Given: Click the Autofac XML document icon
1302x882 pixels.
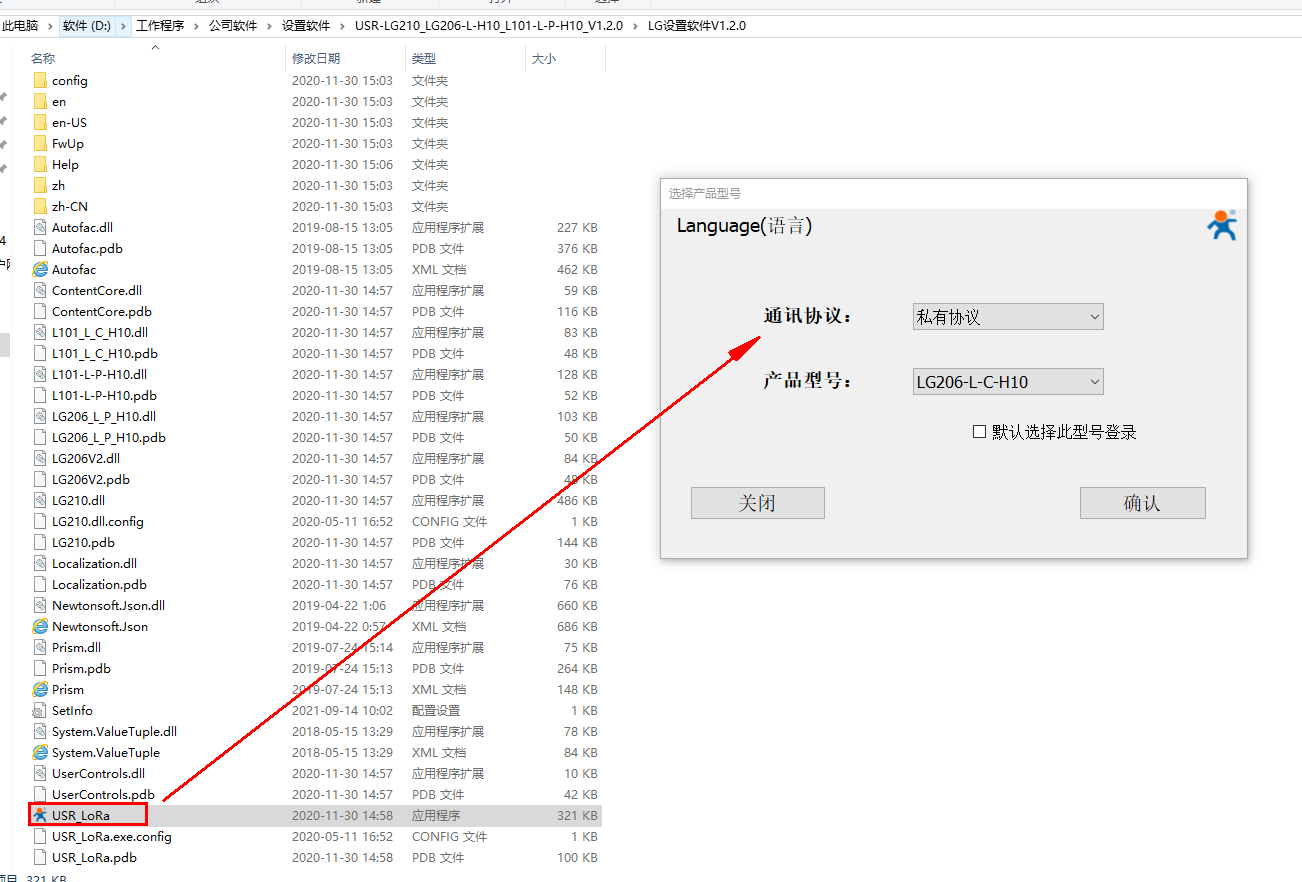Looking at the screenshot, I should [40, 269].
